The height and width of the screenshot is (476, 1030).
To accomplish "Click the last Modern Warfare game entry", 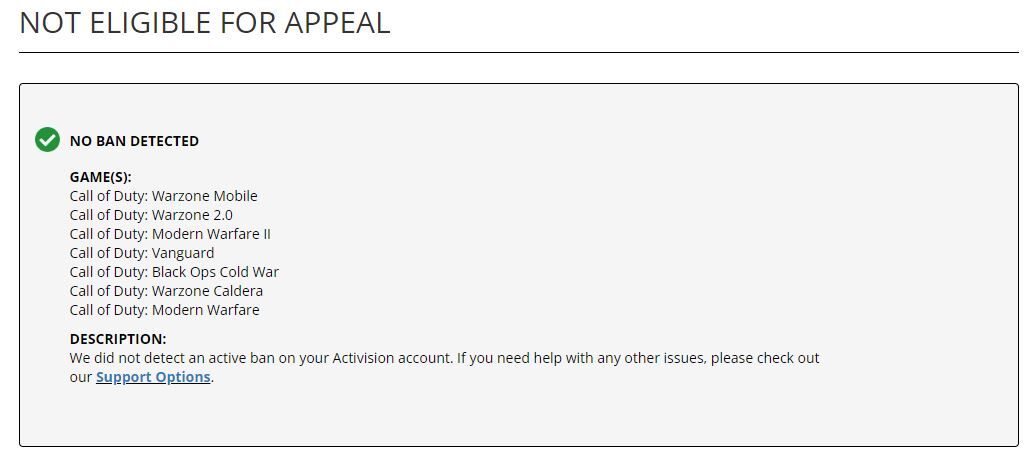I will tap(164, 310).
